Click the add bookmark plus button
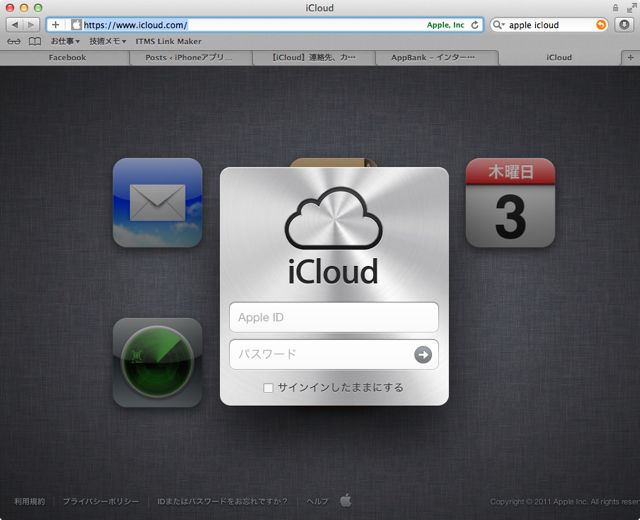Screen dimensions: 640x520 point(56,25)
